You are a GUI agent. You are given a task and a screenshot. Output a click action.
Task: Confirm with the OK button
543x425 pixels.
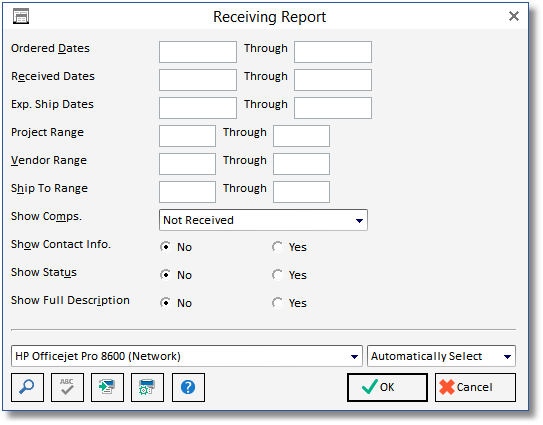click(x=387, y=387)
